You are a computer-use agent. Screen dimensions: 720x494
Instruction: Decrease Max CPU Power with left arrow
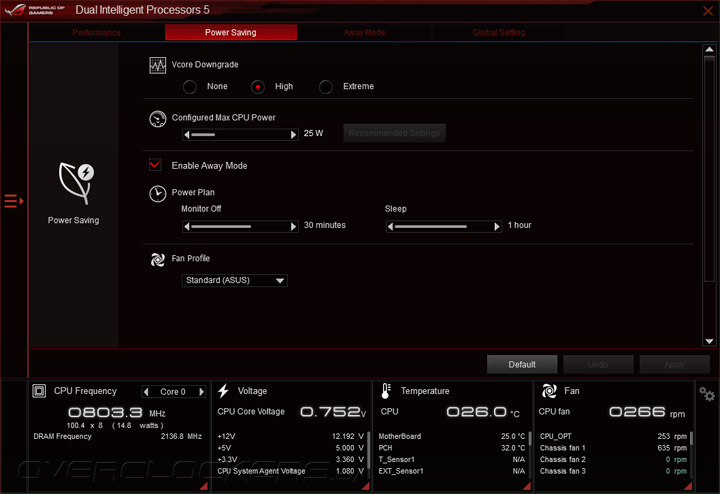(x=186, y=135)
